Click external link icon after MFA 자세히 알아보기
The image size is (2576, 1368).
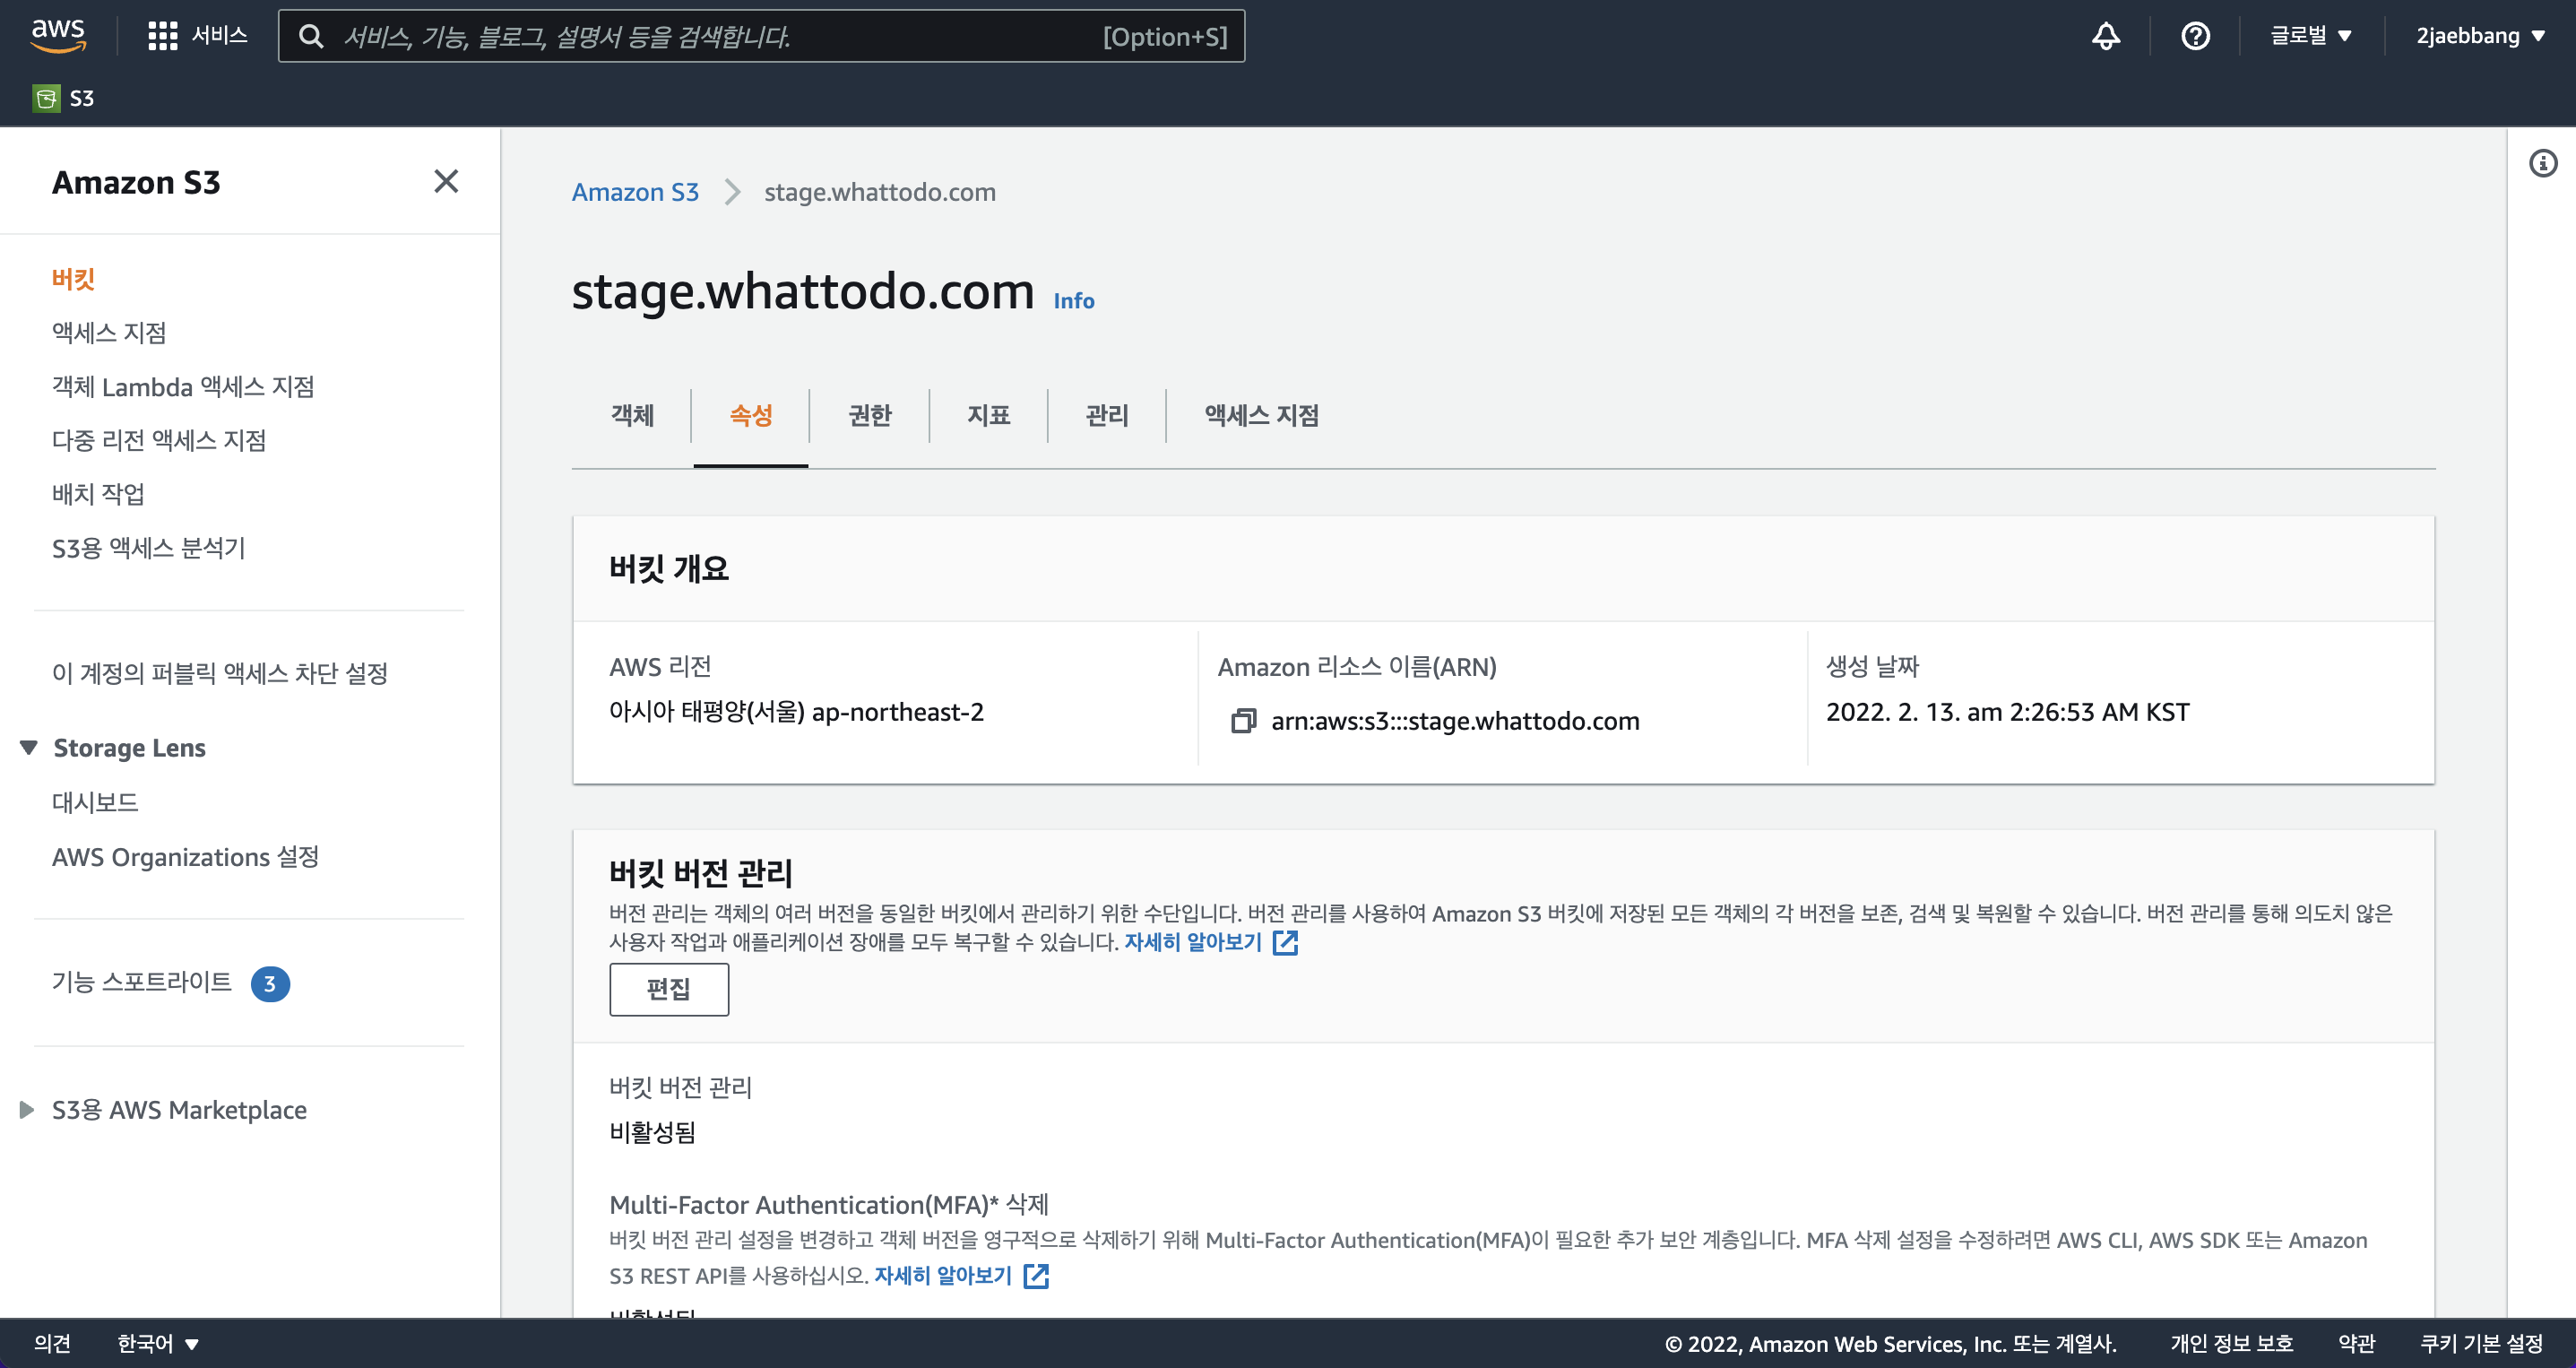(1036, 1275)
